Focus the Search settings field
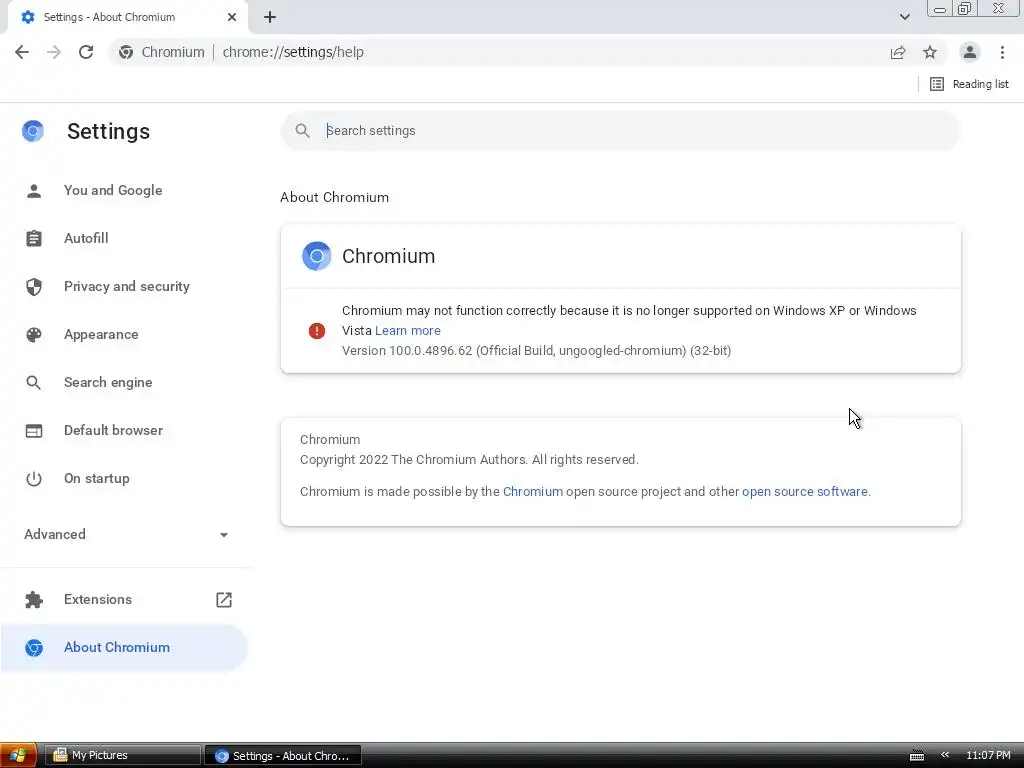Screen dimensions: 1024x768 click(620, 131)
